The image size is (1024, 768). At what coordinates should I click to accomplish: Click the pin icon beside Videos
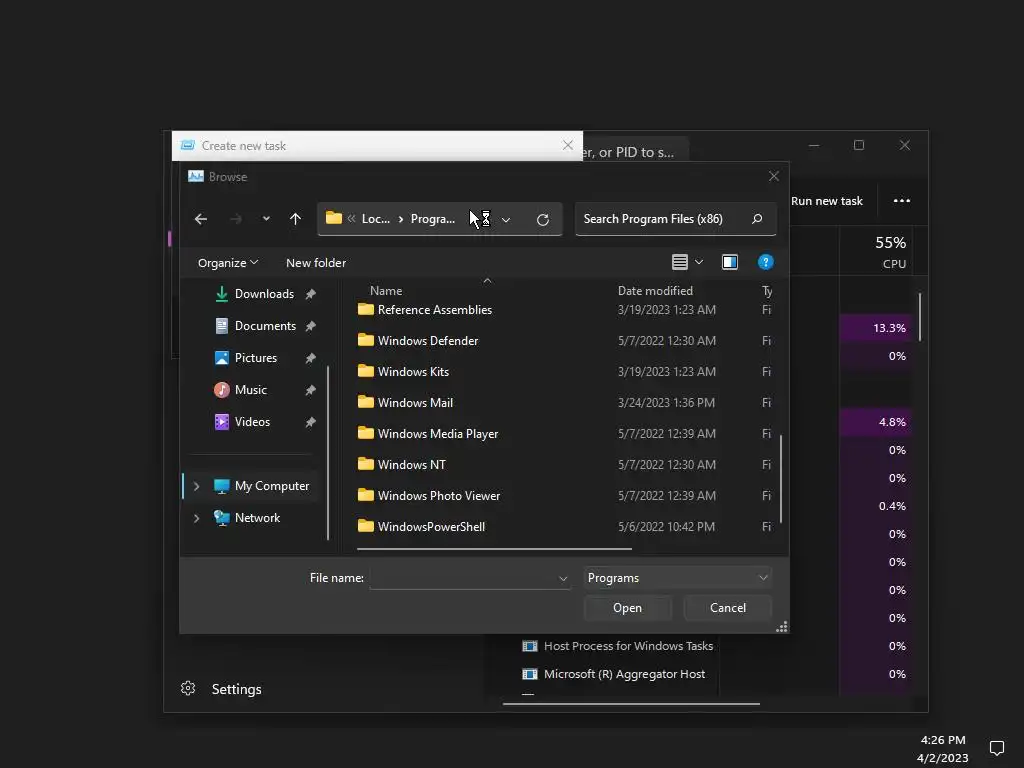click(x=311, y=422)
